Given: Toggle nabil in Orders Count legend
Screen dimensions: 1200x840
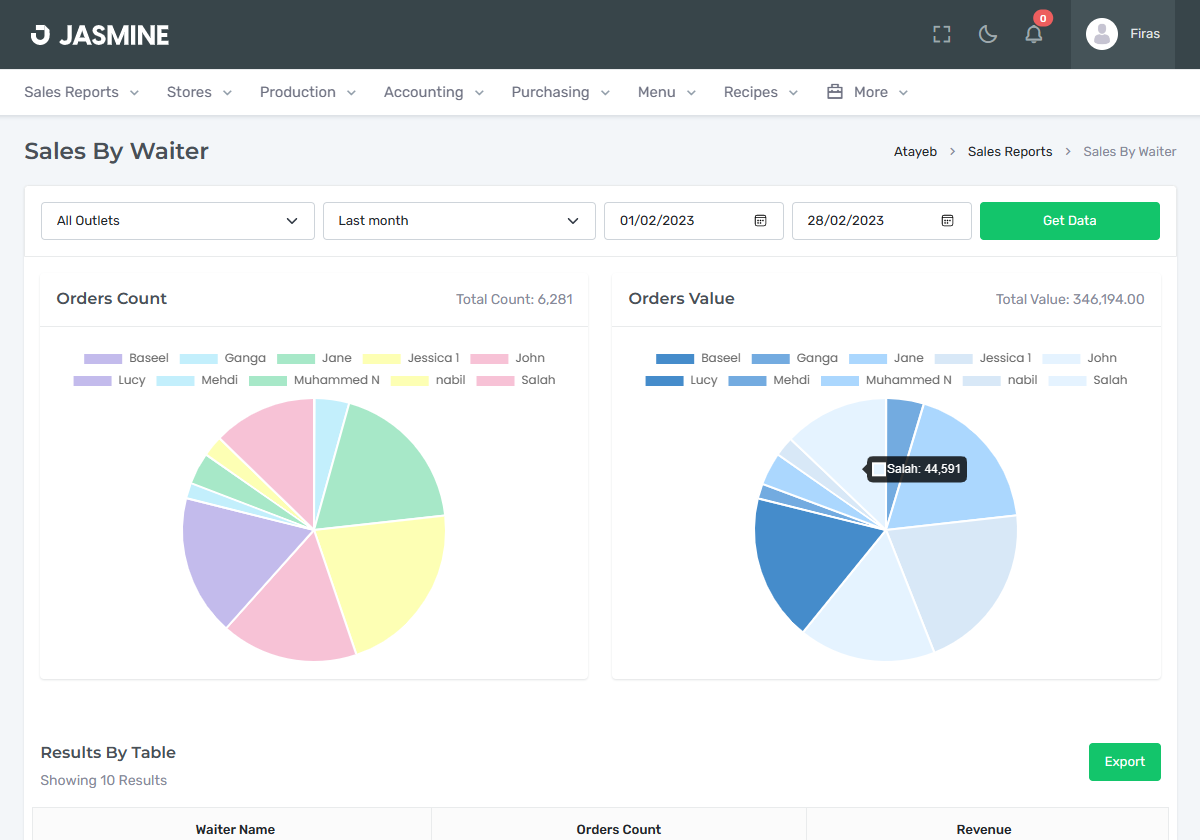Looking at the screenshot, I should pos(428,380).
